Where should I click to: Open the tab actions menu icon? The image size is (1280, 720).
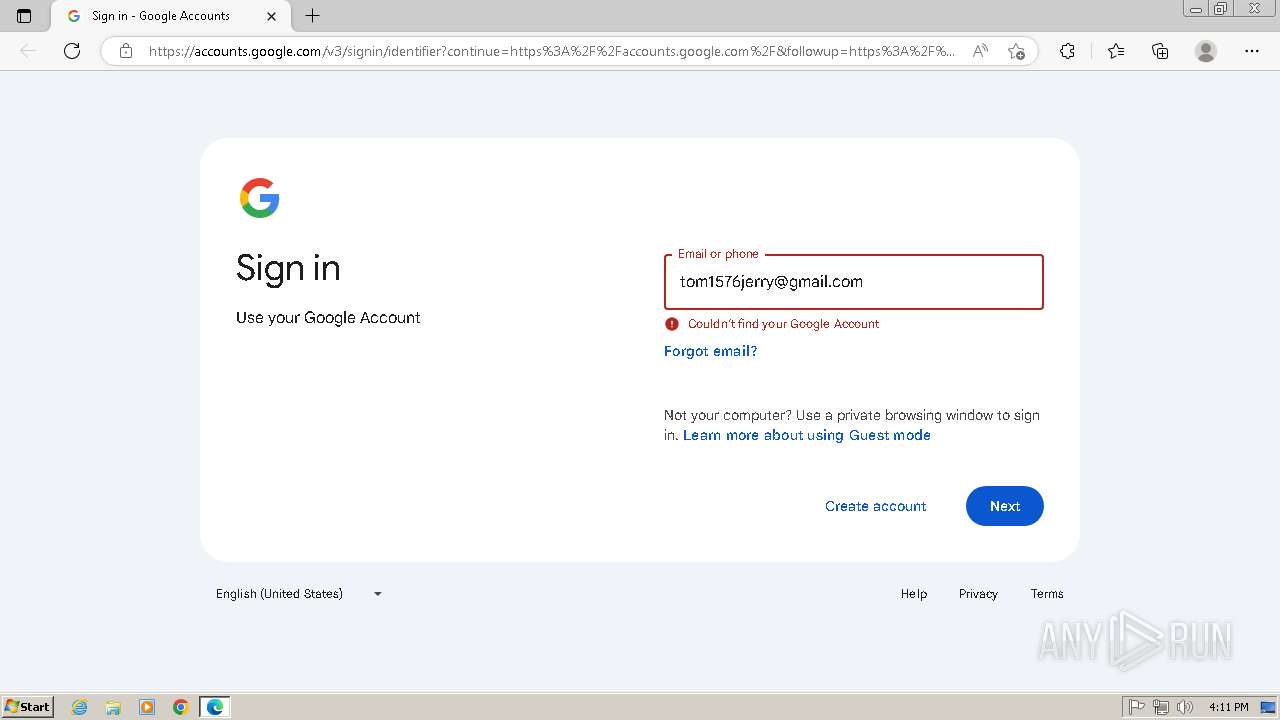pyautogui.click(x=24, y=16)
